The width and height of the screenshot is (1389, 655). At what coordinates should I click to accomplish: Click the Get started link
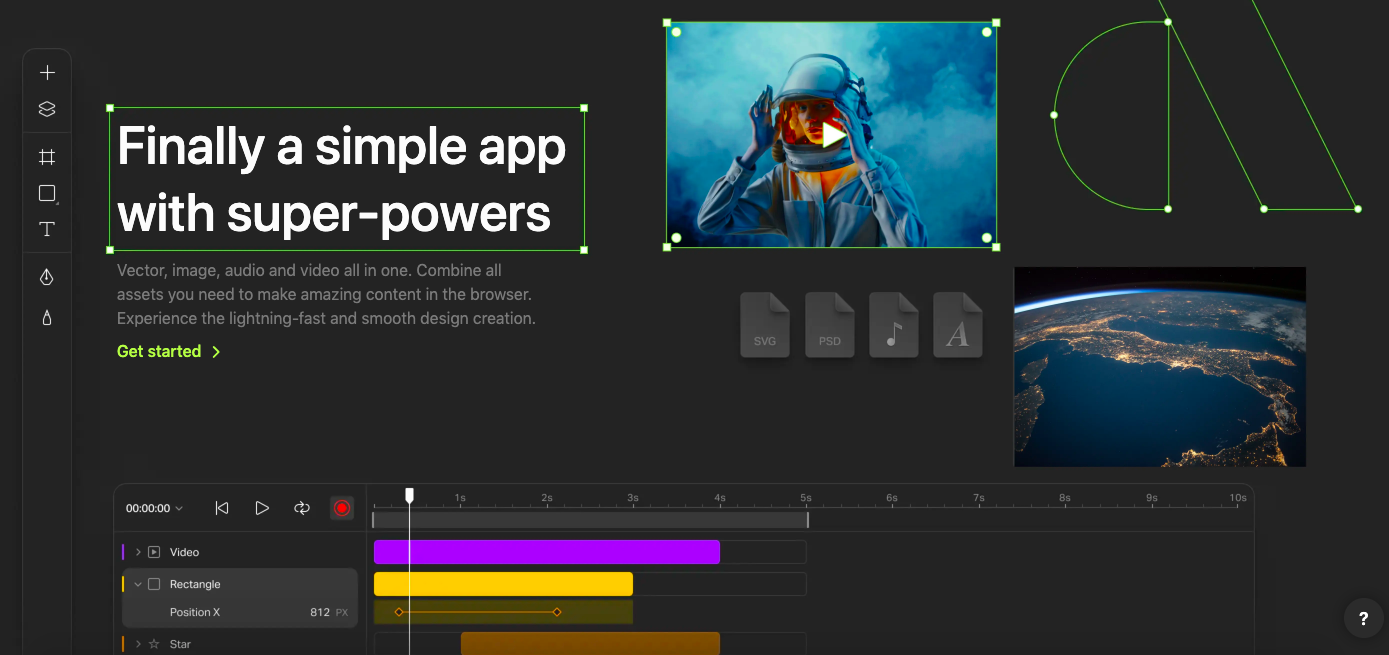(x=168, y=351)
